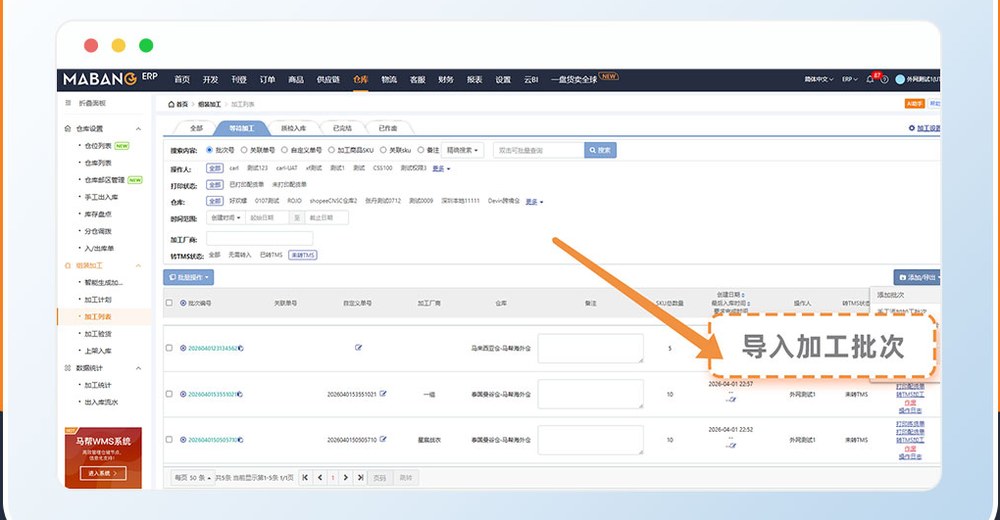The image size is (1000, 520).
Task: Collapse the 数据统计 sidebar section
Action: (x=138, y=368)
